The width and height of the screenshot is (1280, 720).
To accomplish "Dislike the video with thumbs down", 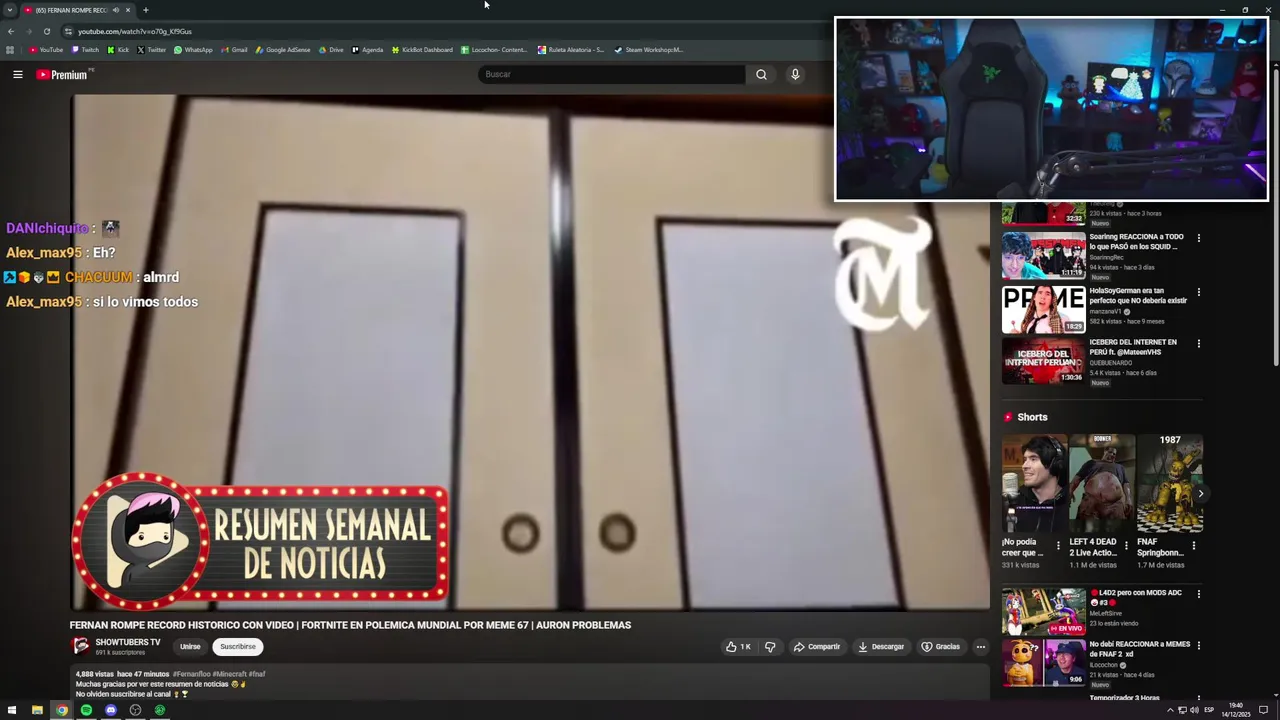I will point(770,647).
